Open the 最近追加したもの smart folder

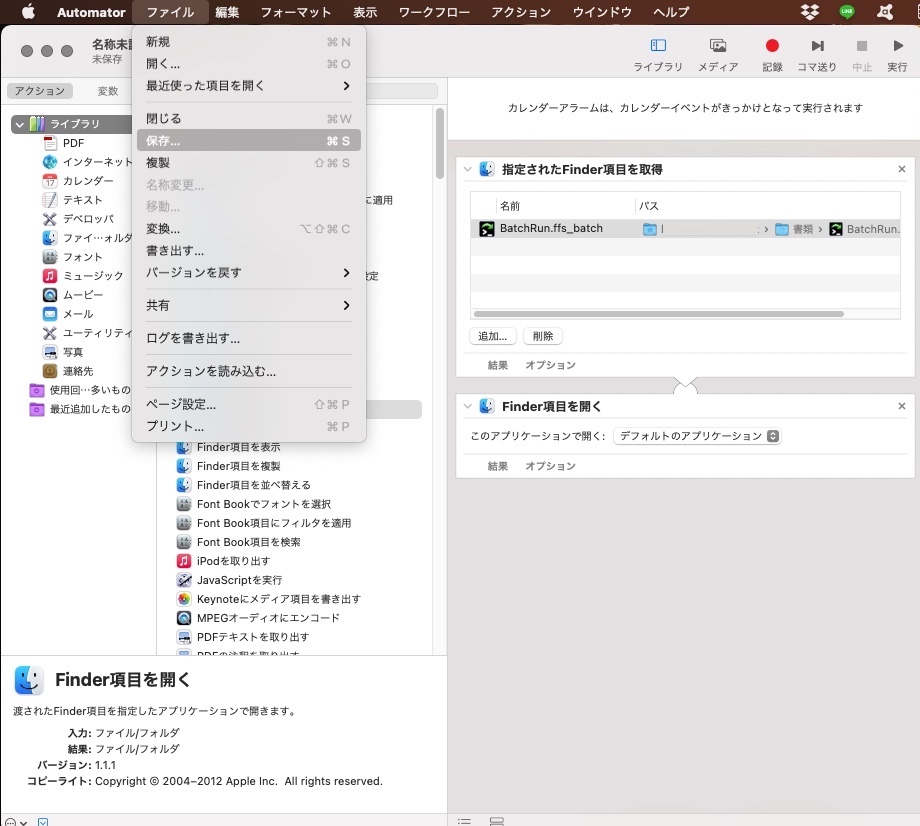80,409
